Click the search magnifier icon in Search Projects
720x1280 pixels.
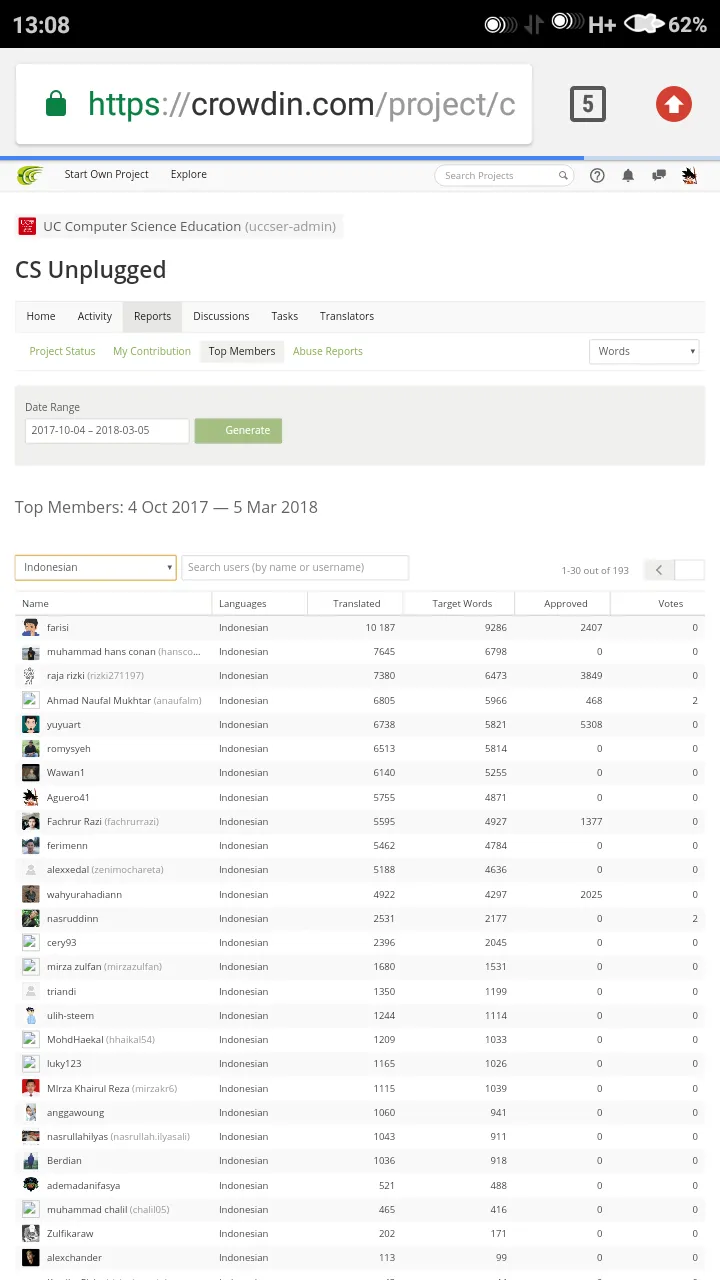563,175
